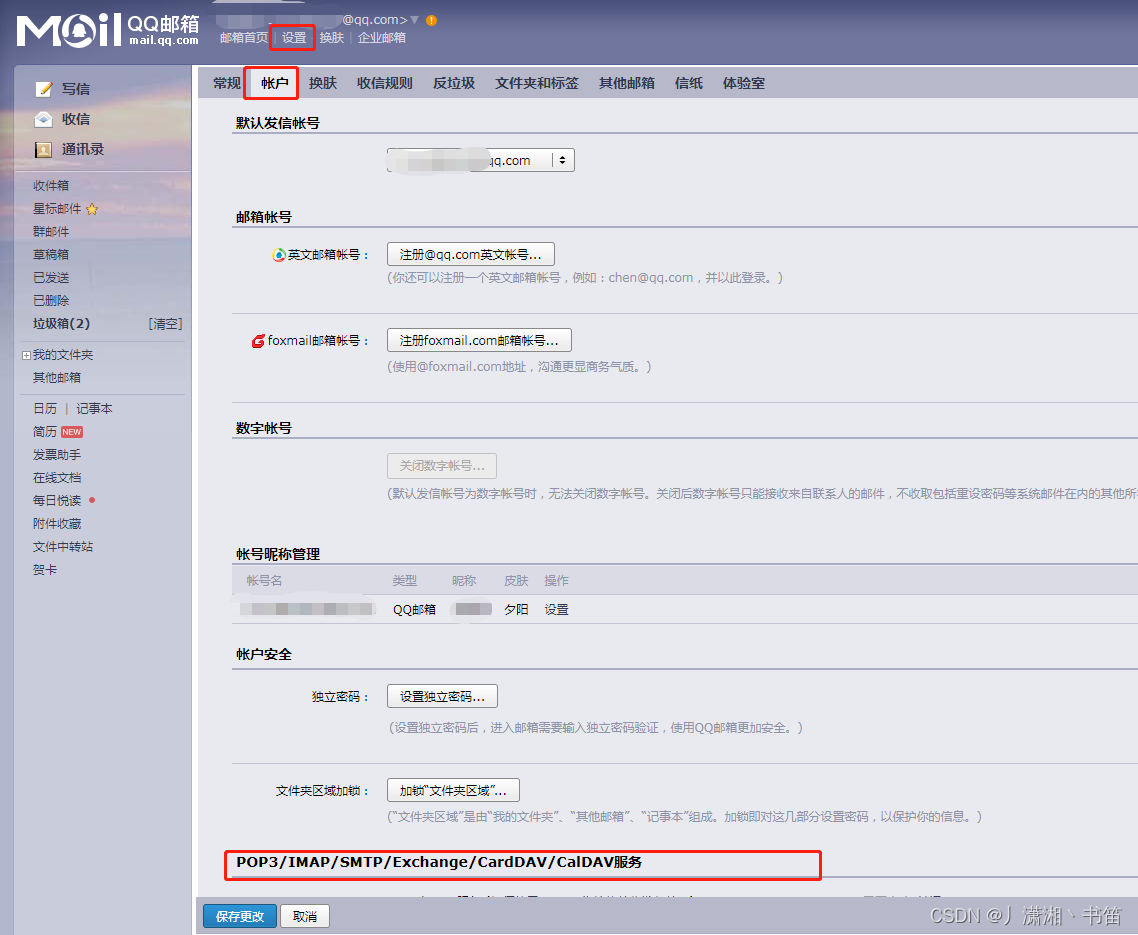This screenshot has height=935, width=1138.
Task: Click the red dot beside 每日悦读
Action: (92, 500)
